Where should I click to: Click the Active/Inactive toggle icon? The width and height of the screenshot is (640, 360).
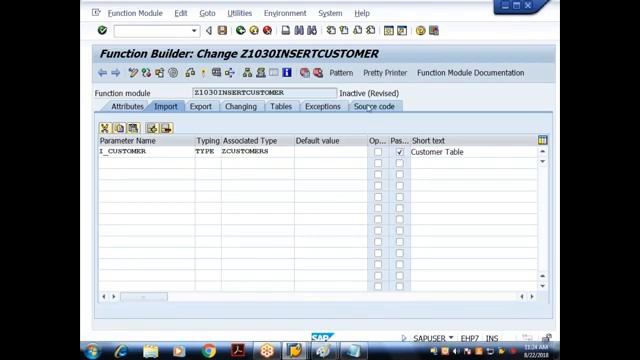(x=146, y=73)
